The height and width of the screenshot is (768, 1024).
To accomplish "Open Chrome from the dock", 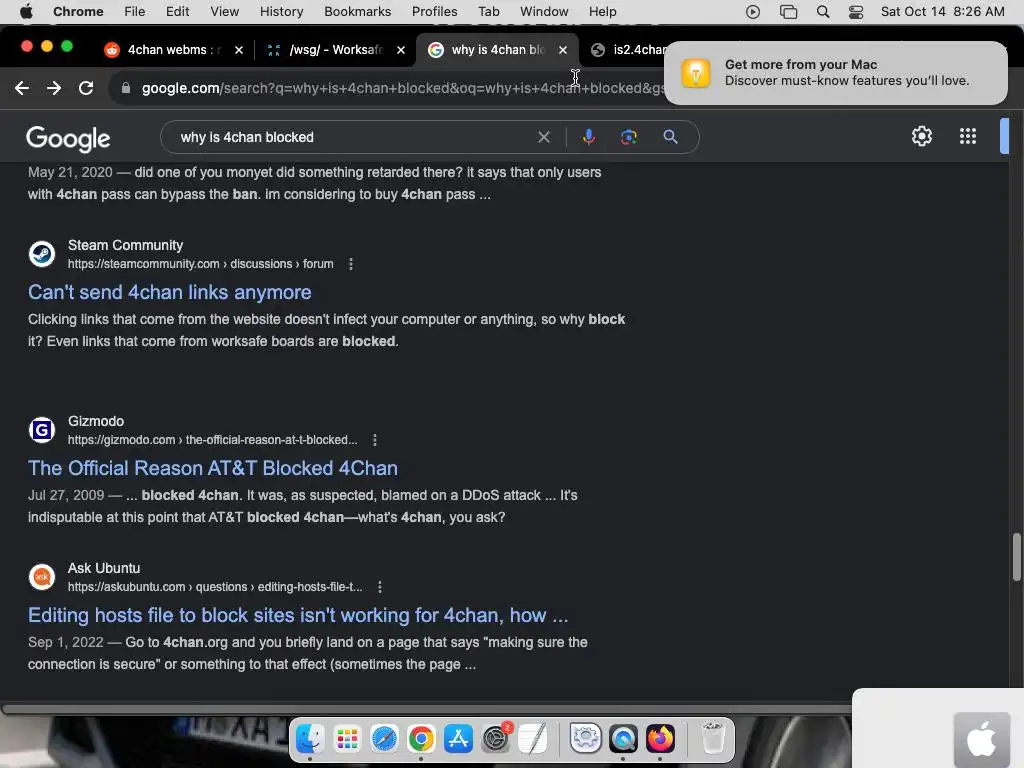I will click(421, 739).
